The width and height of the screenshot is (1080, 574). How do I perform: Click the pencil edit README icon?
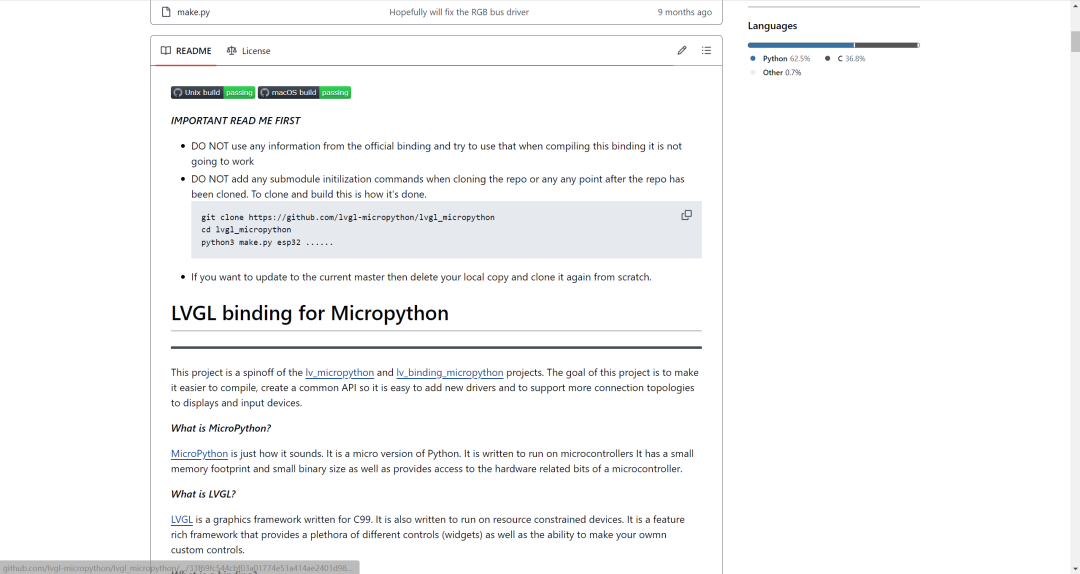tap(682, 50)
